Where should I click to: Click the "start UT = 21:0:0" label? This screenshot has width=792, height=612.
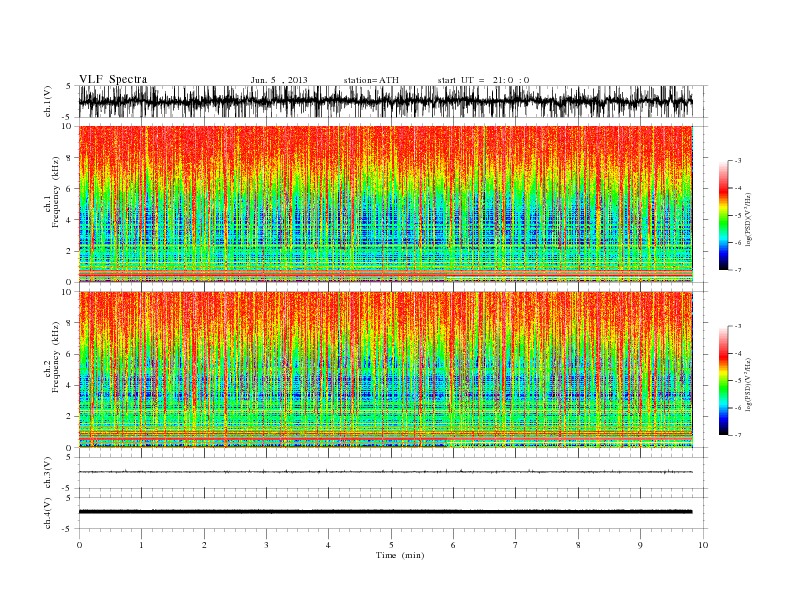coord(483,80)
